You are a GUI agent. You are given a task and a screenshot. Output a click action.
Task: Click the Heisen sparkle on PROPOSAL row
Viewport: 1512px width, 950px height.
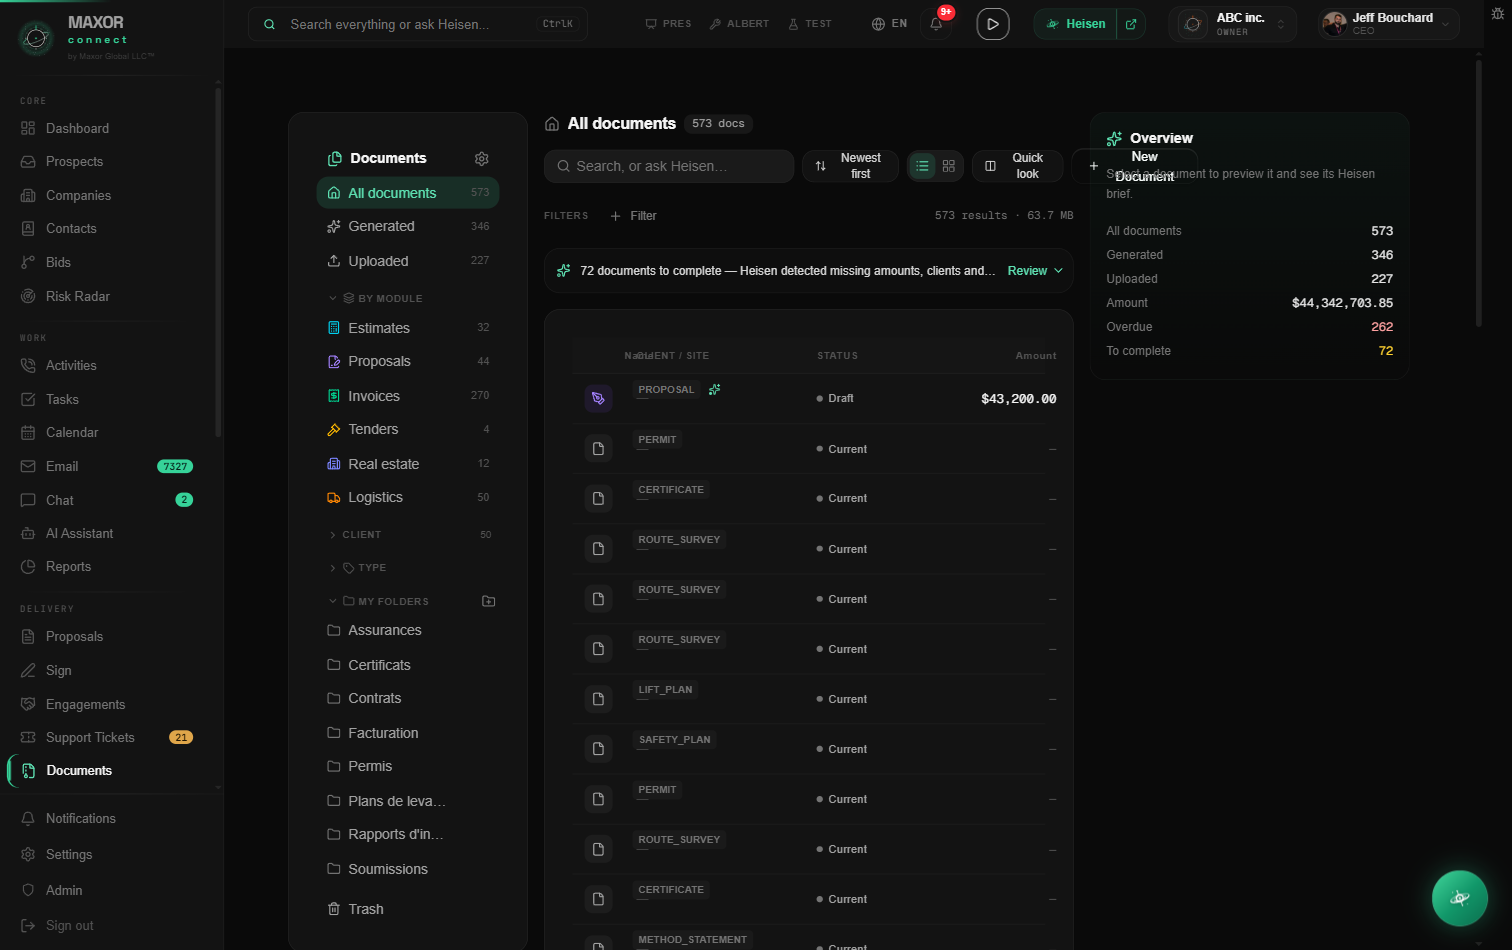[x=714, y=389]
